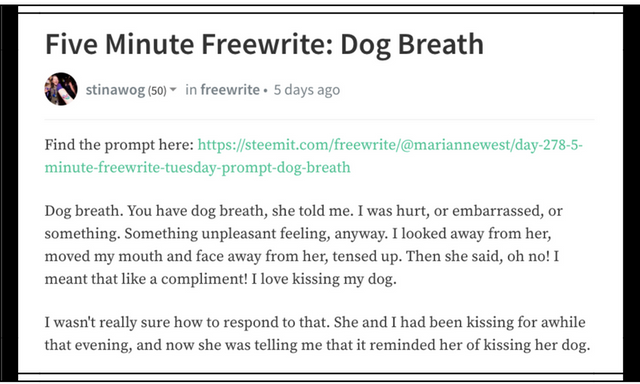Select the post title 'Five Minute Freewrite: Dog Breath'
Viewport: 640px width, 384px height.
(x=264, y=44)
